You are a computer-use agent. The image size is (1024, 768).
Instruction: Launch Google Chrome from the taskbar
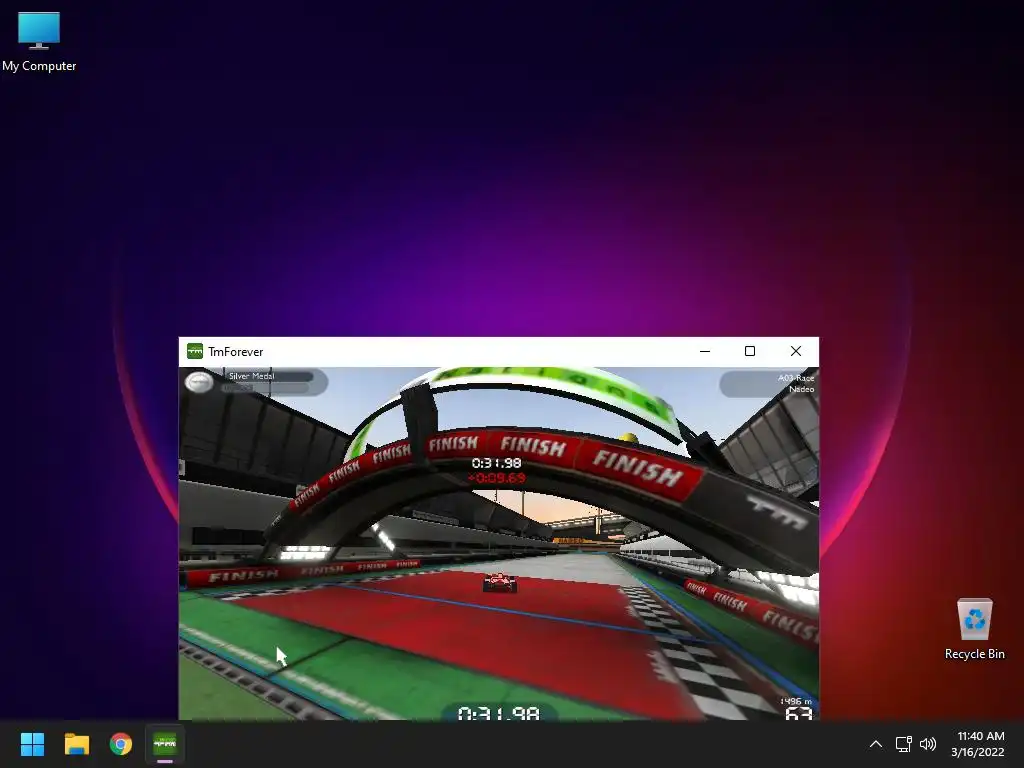121,744
